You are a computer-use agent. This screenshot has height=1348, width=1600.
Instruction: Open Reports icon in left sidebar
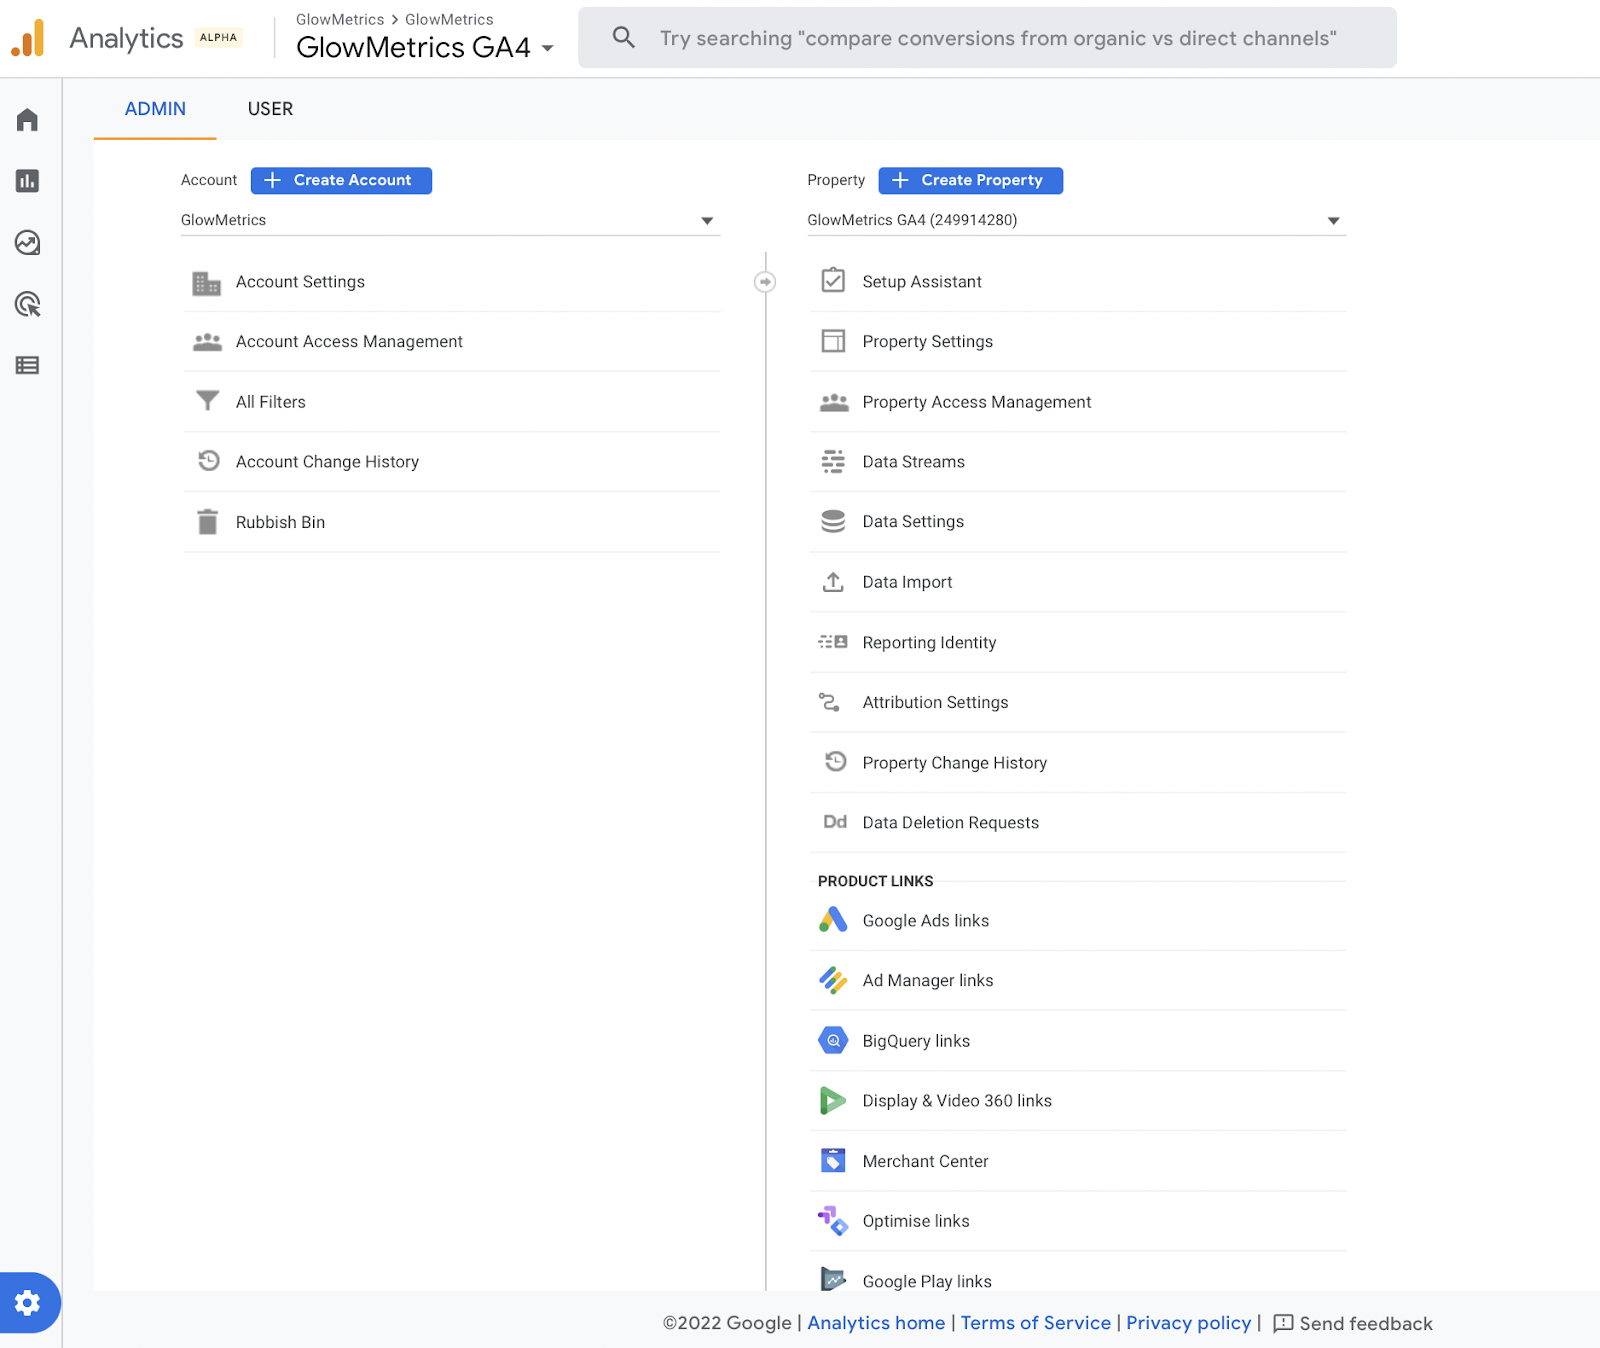point(27,181)
